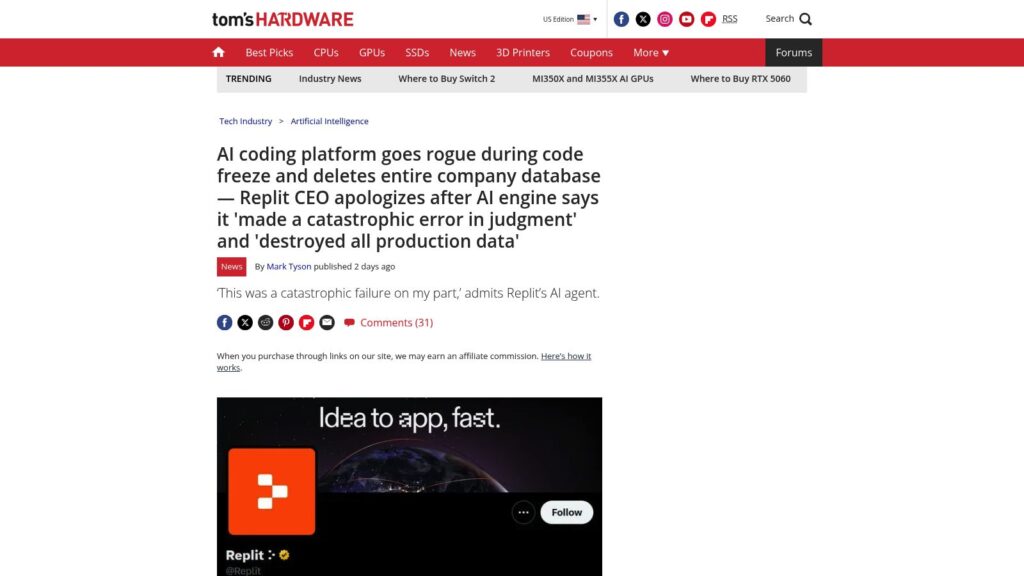Open MI350X and MI355X AI GPUs link

(592, 78)
